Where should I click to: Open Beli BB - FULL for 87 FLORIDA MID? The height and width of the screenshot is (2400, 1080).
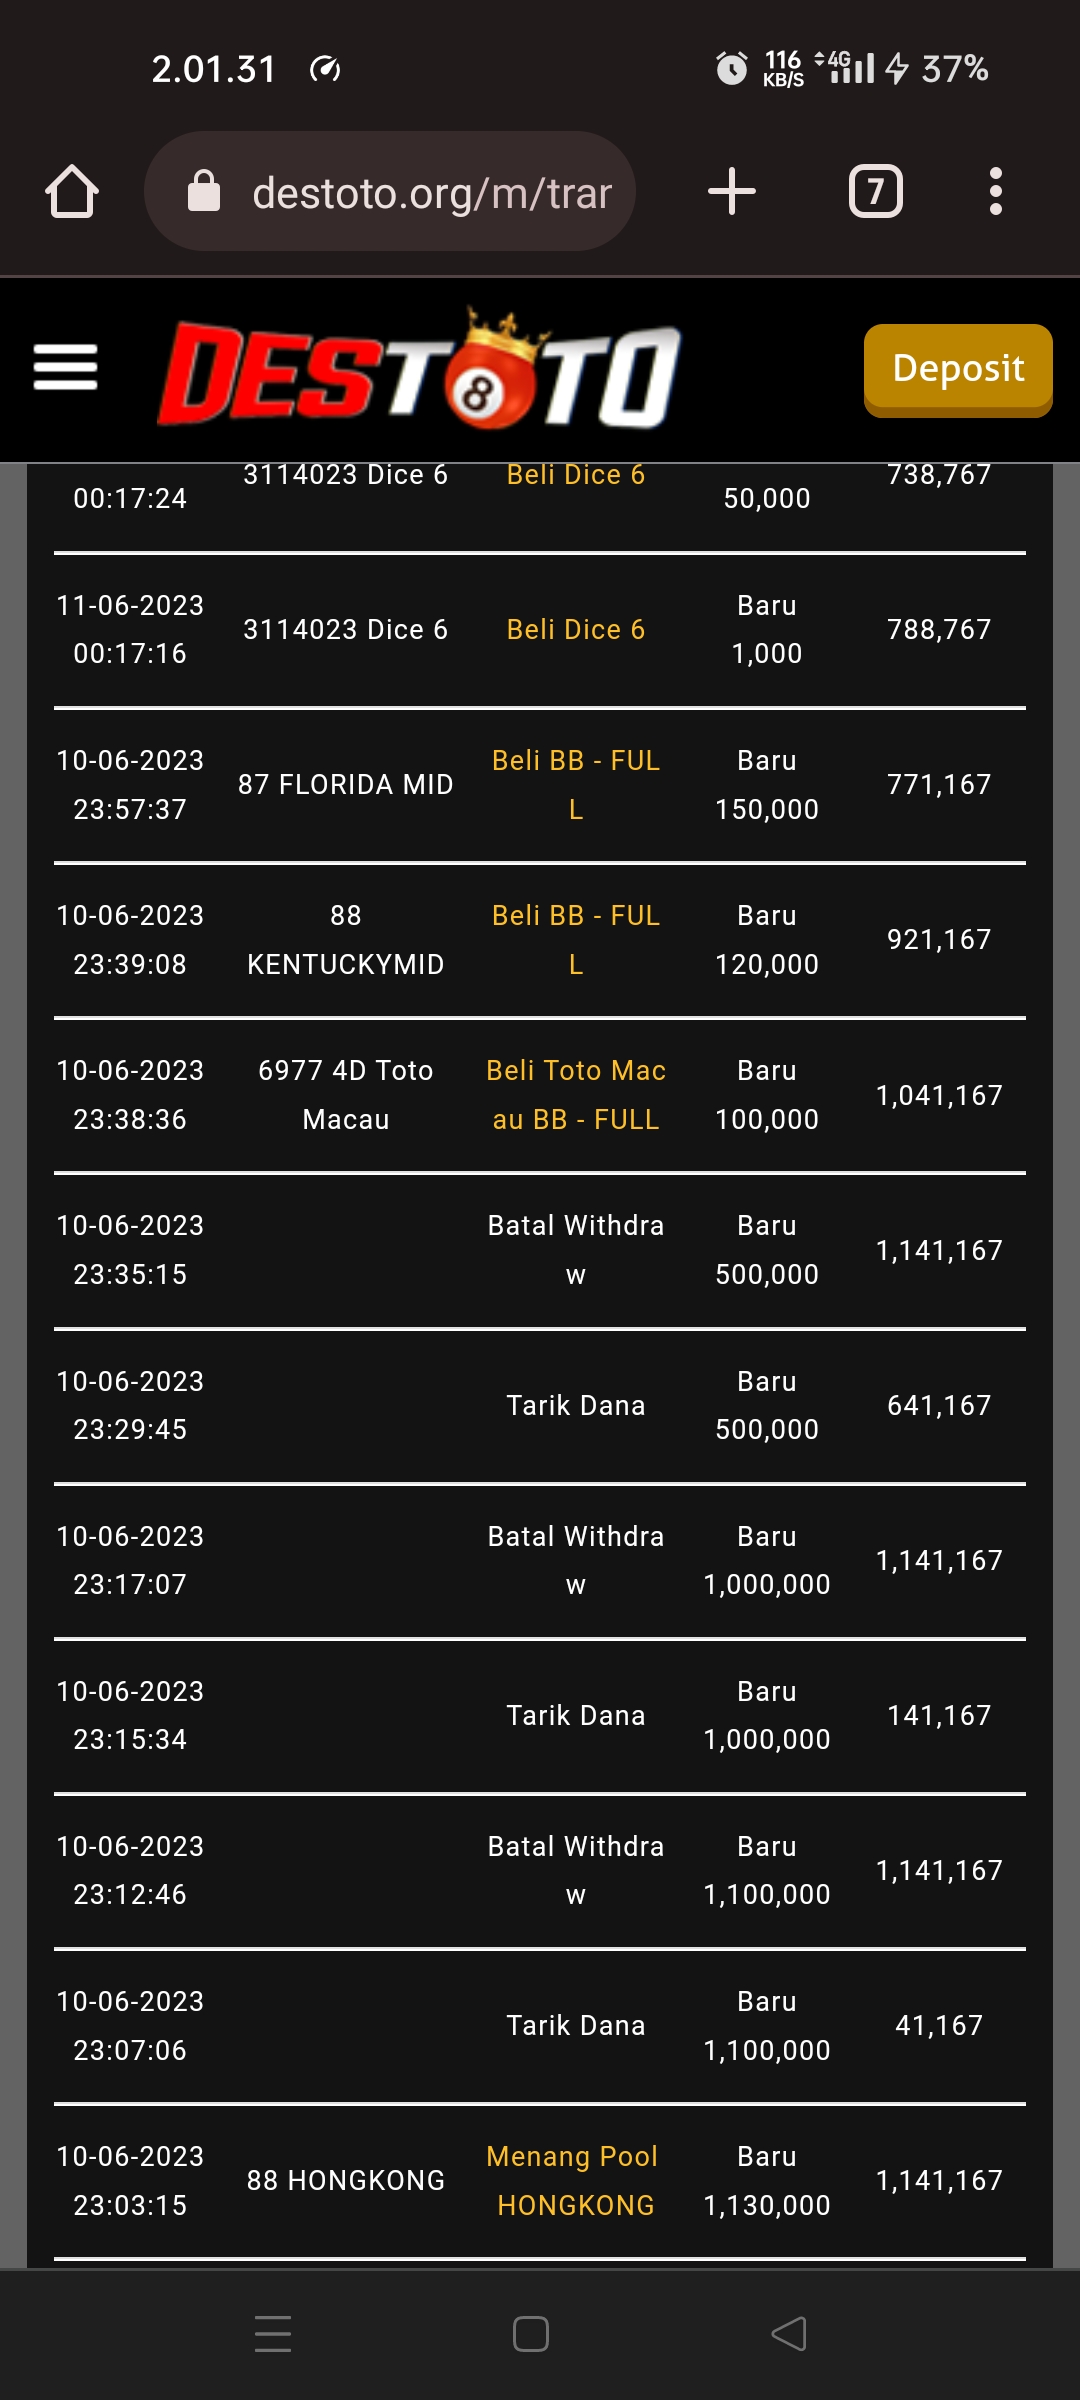575,785
